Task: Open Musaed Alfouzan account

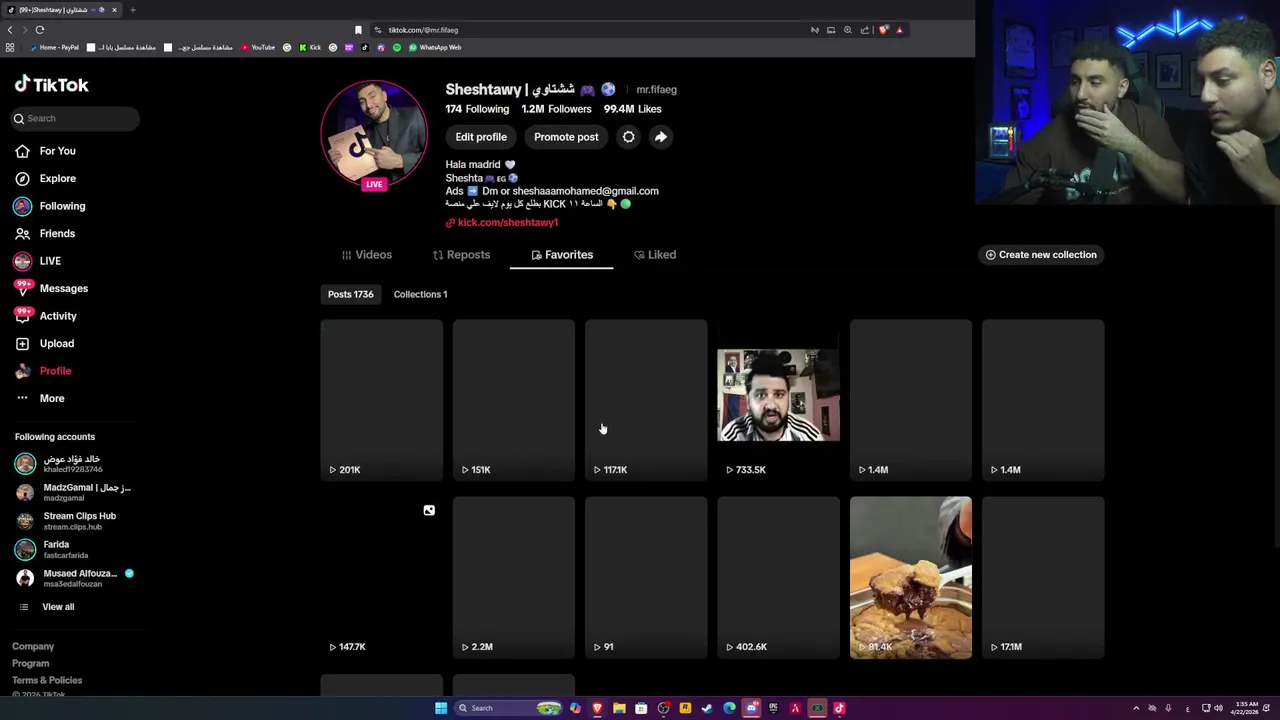Action: 75,578
